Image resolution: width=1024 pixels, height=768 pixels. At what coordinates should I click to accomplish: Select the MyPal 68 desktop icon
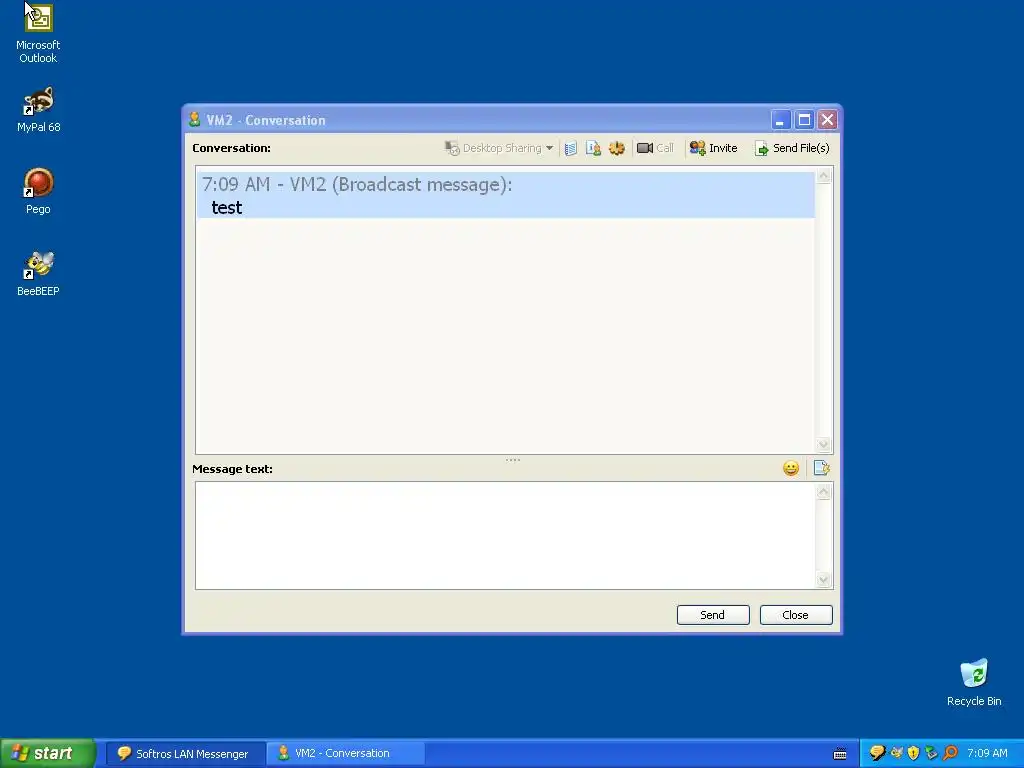click(39, 110)
